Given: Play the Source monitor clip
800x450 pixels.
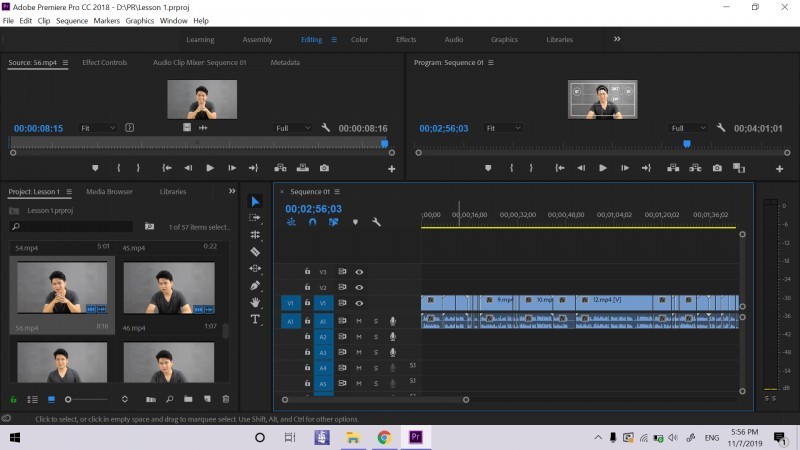Looking at the screenshot, I should 210,168.
